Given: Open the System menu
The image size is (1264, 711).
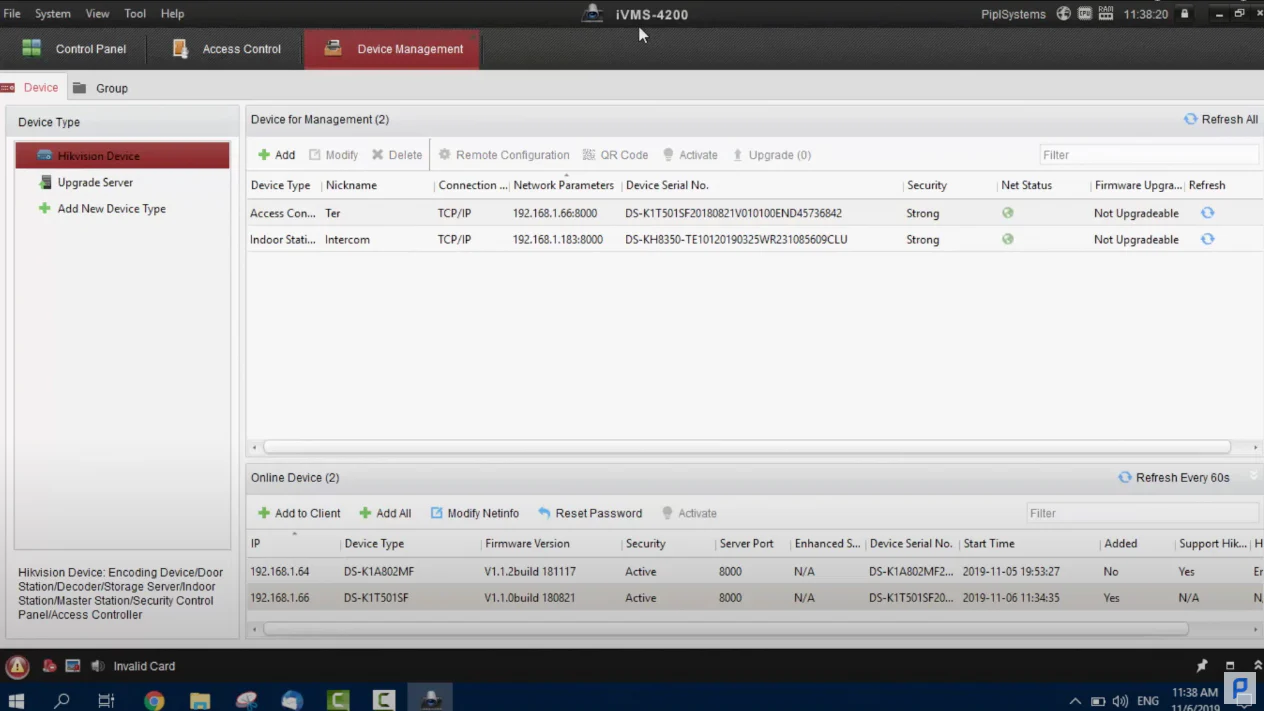Looking at the screenshot, I should (x=53, y=14).
